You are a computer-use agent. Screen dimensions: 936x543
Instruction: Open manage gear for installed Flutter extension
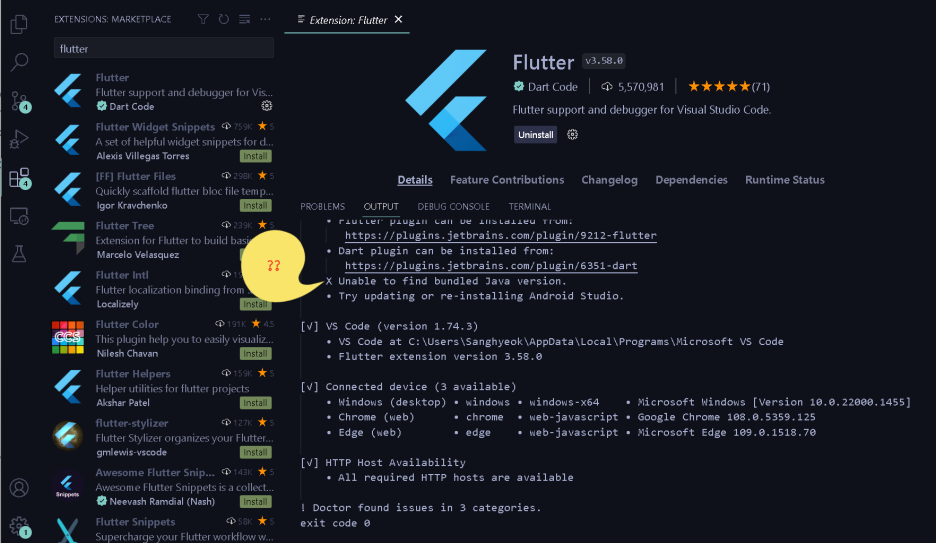click(x=267, y=106)
